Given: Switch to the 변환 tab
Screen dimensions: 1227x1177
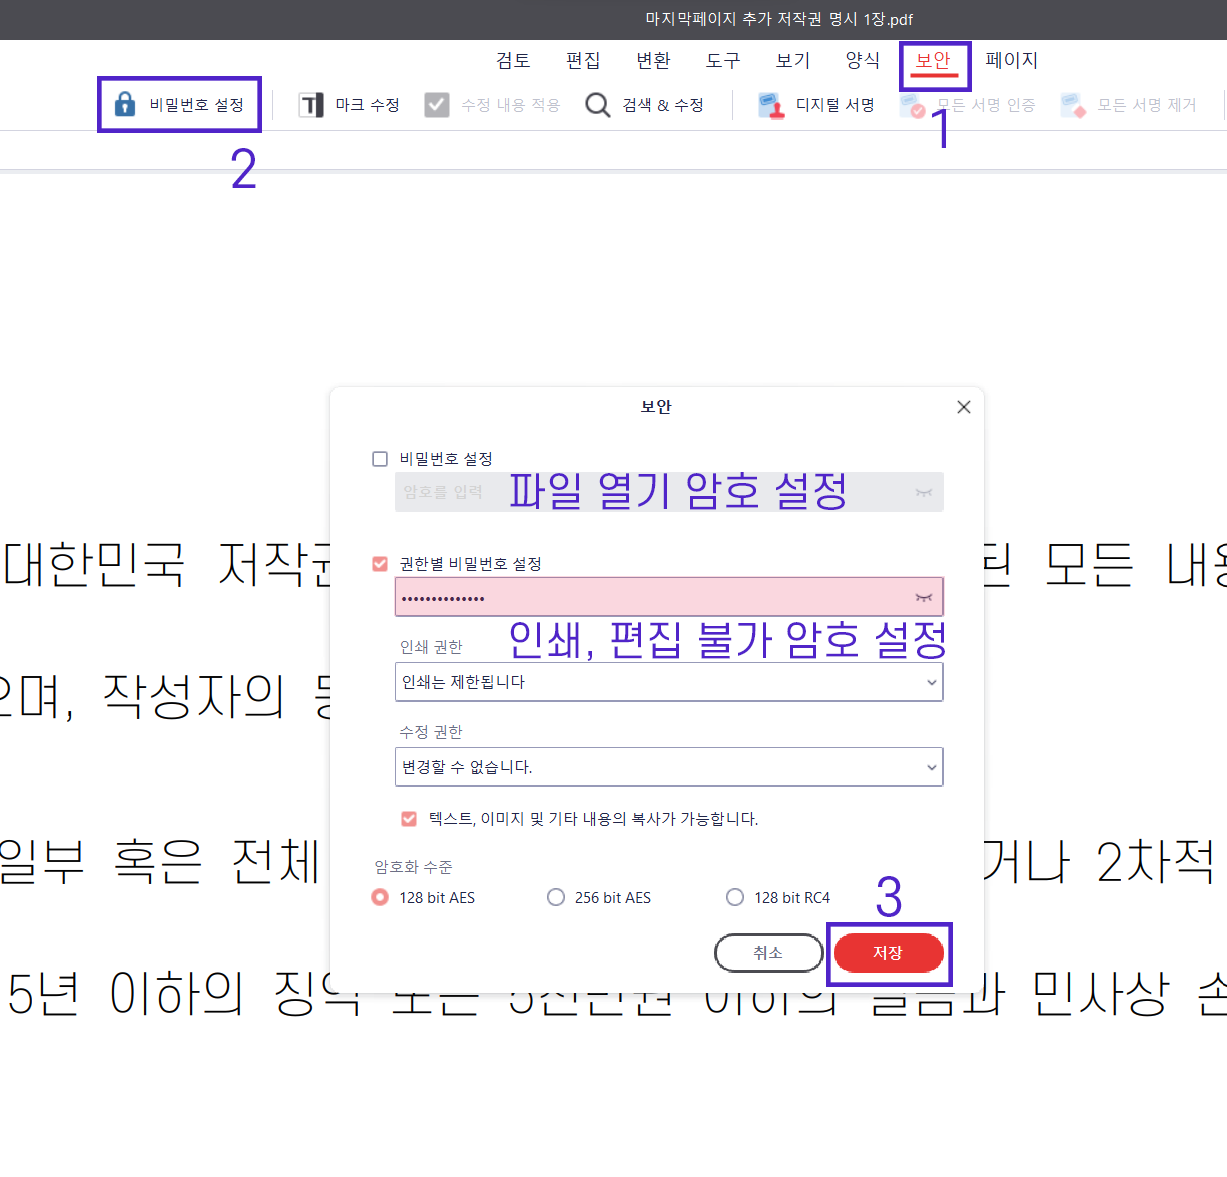Looking at the screenshot, I should pyautogui.click(x=653, y=60).
